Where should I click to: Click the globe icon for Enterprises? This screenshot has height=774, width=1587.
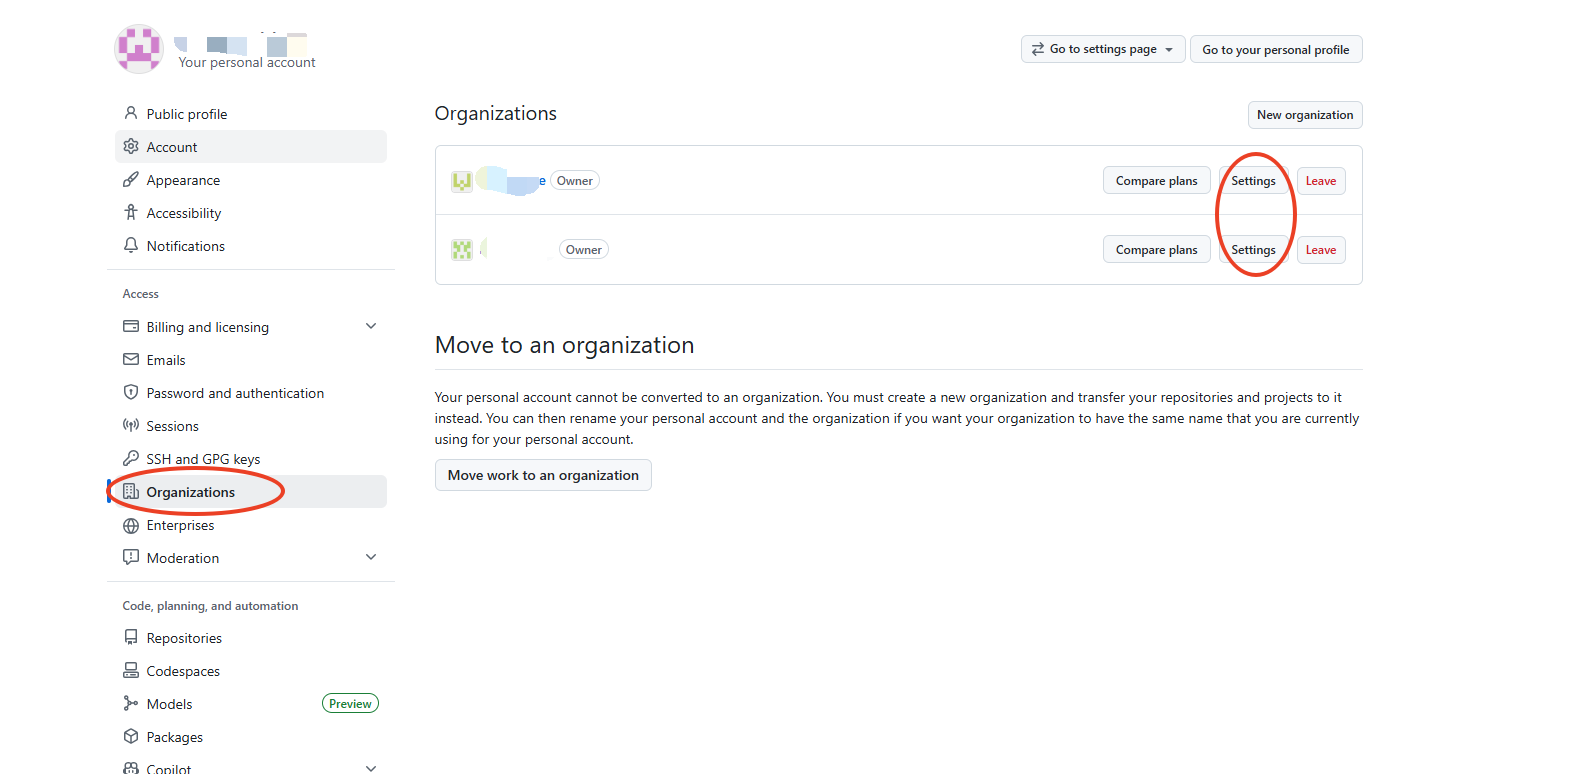[131, 525]
